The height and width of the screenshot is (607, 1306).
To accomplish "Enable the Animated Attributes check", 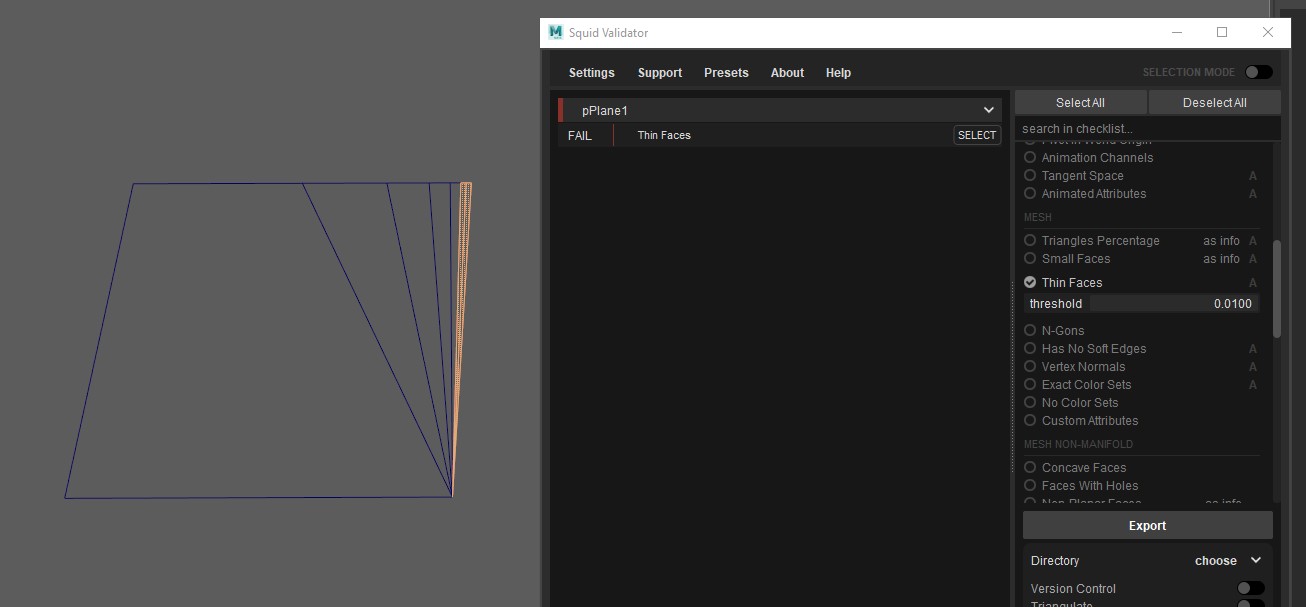I will [1030, 193].
